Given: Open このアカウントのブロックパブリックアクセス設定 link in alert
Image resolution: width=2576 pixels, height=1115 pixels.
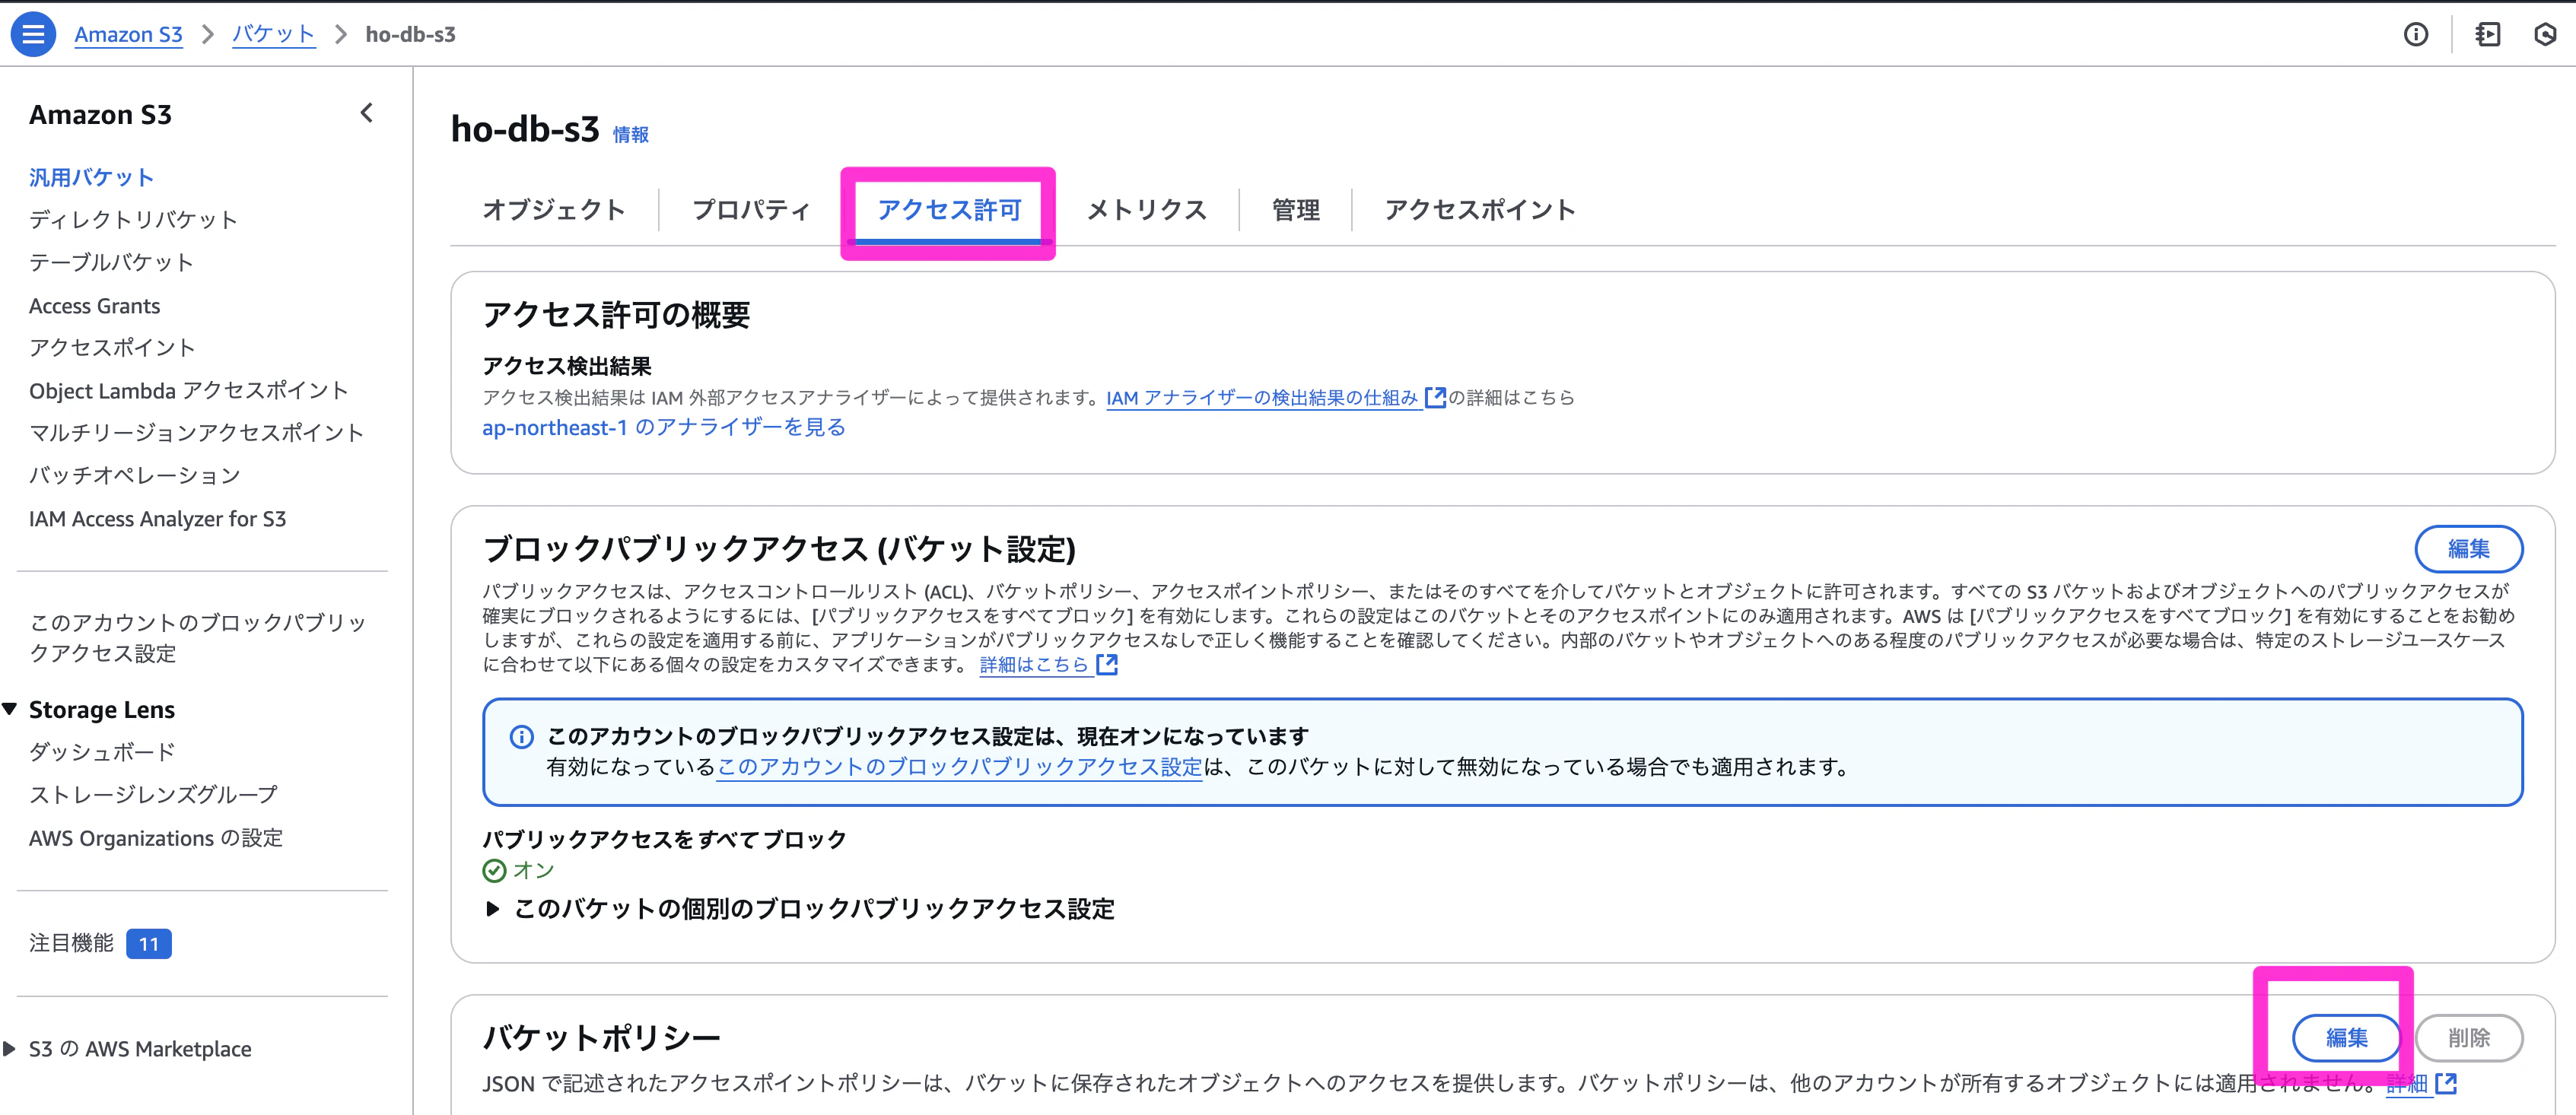Looking at the screenshot, I should (x=959, y=767).
